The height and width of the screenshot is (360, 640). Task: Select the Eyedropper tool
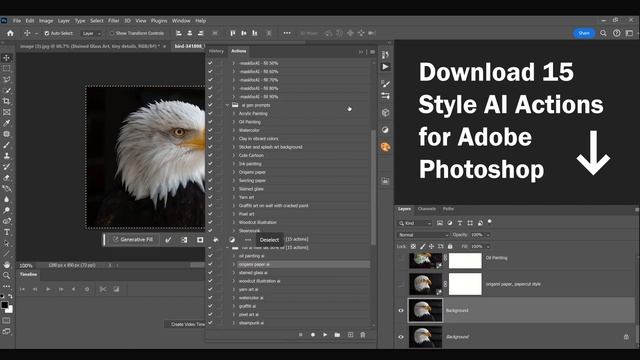[x=7, y=123]
